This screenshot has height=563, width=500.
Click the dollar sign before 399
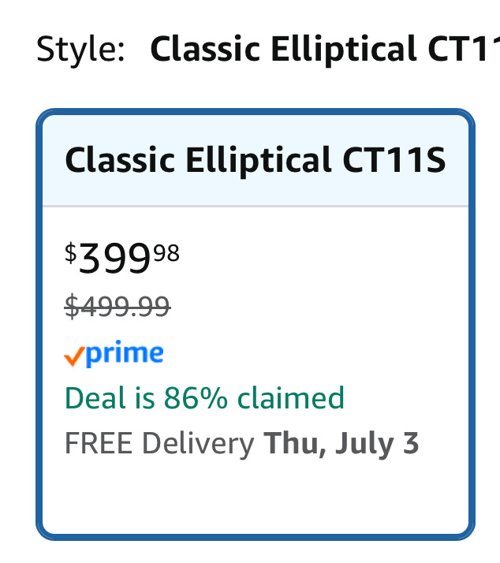click(x=71, y=253)
